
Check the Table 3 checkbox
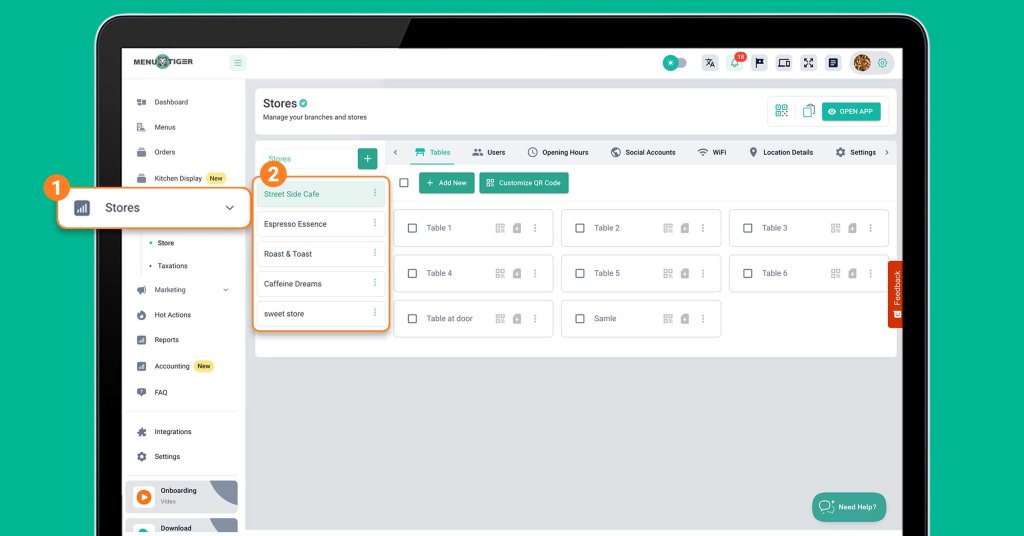(748, 228)
